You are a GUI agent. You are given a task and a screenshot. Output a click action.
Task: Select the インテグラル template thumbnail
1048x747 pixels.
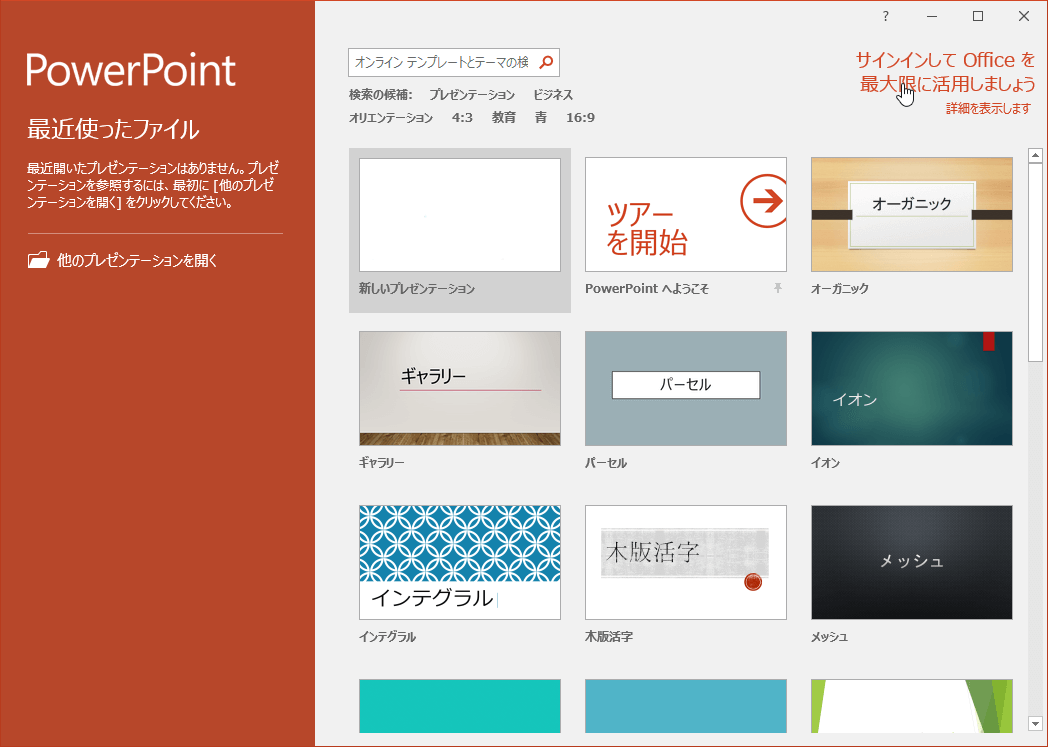(x=460, y=563)
